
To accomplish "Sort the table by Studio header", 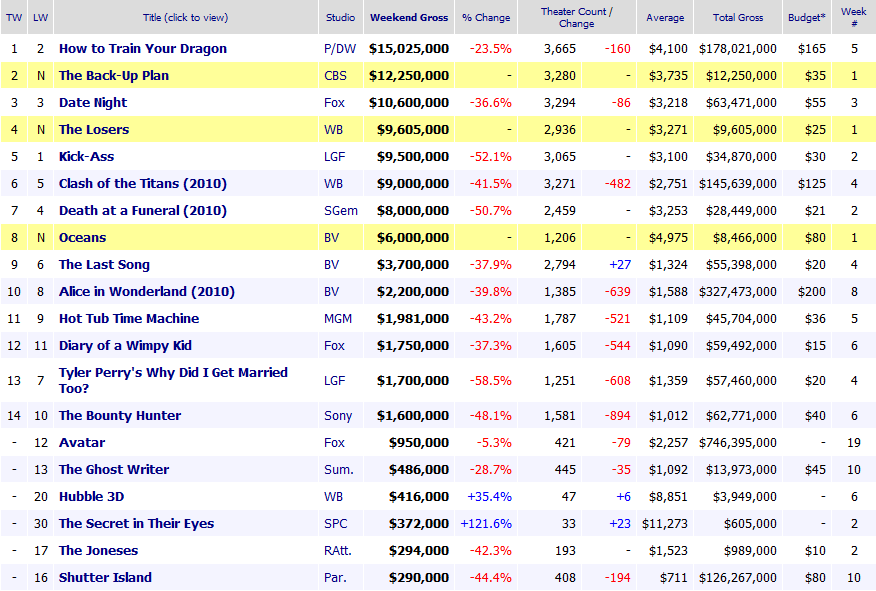I will [x=340, y=17].
